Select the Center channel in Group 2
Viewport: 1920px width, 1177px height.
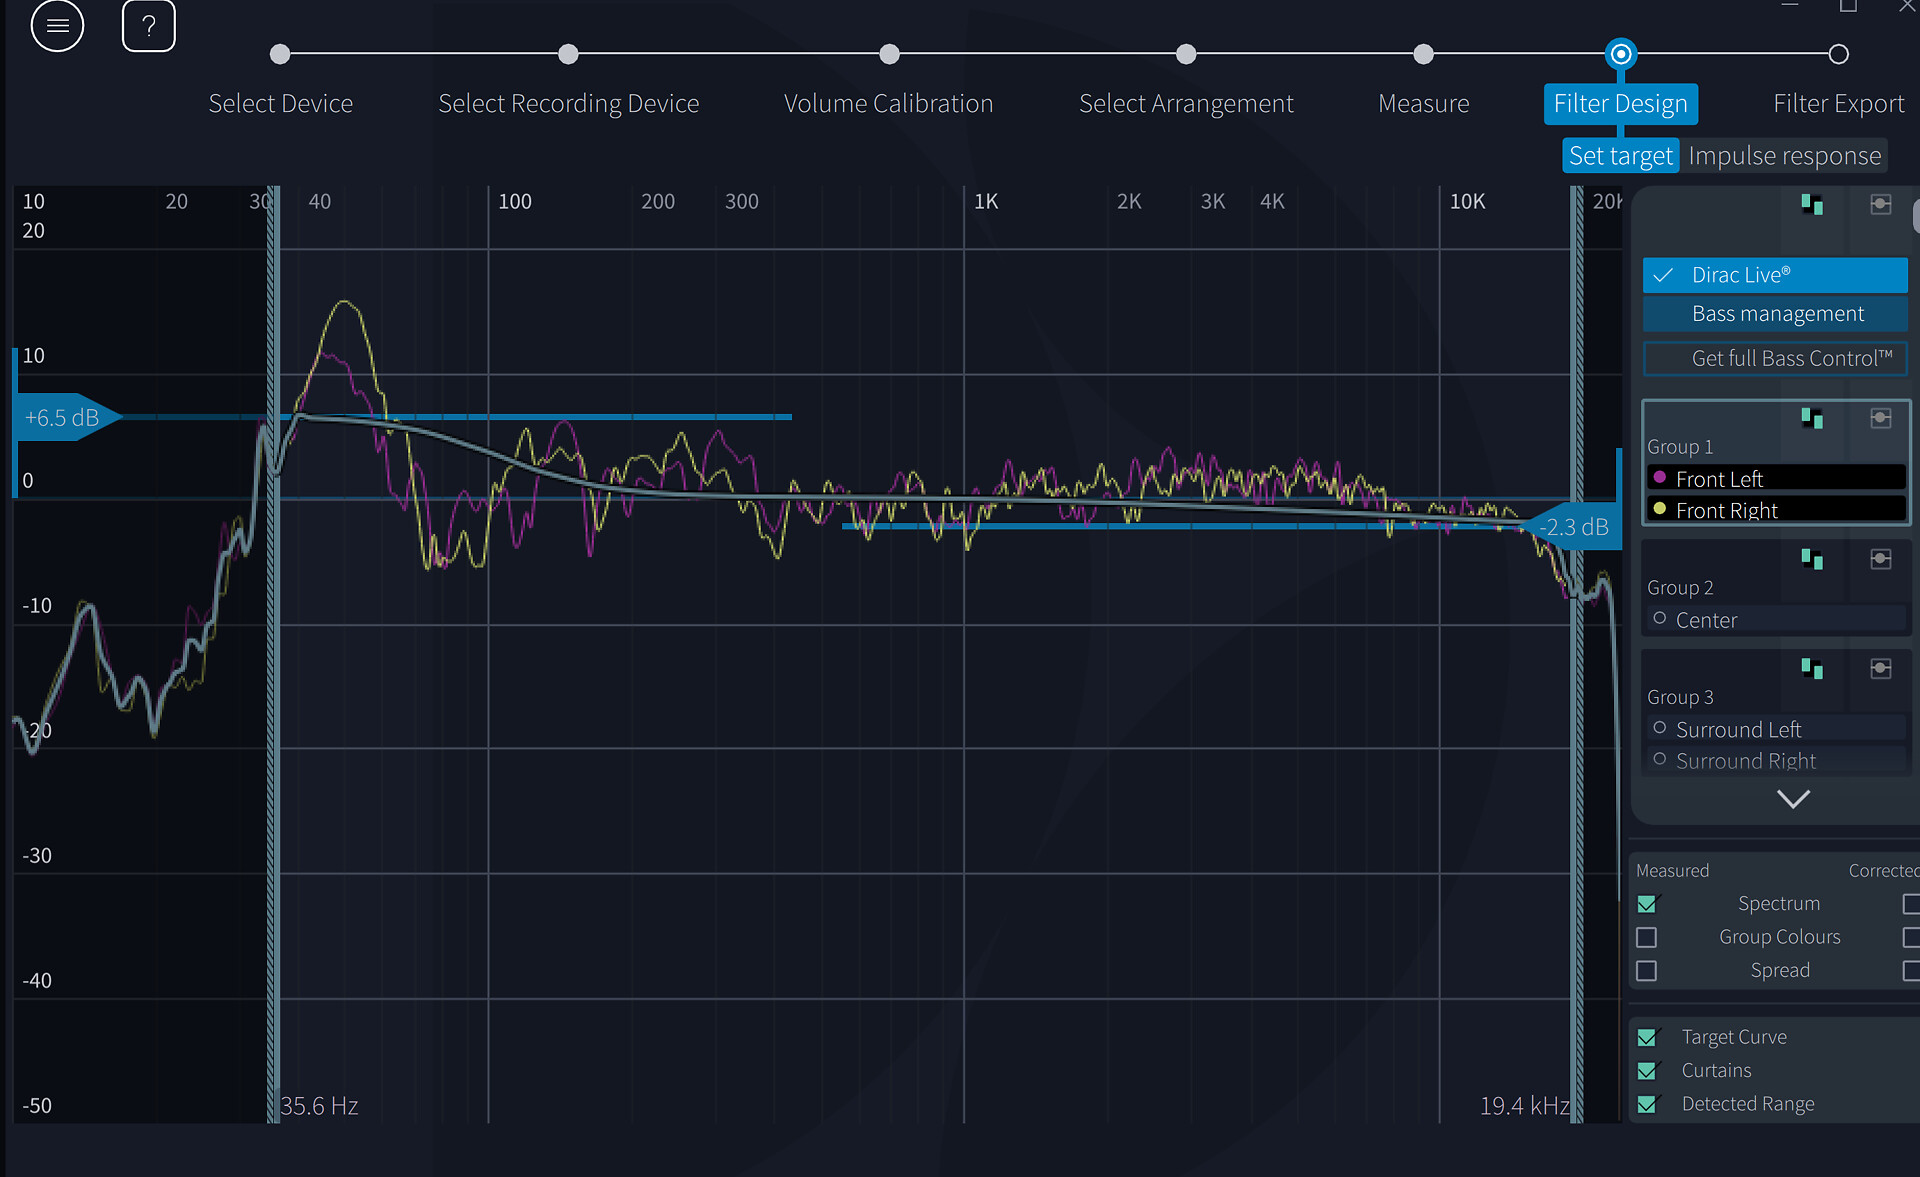pos(1706,620)
